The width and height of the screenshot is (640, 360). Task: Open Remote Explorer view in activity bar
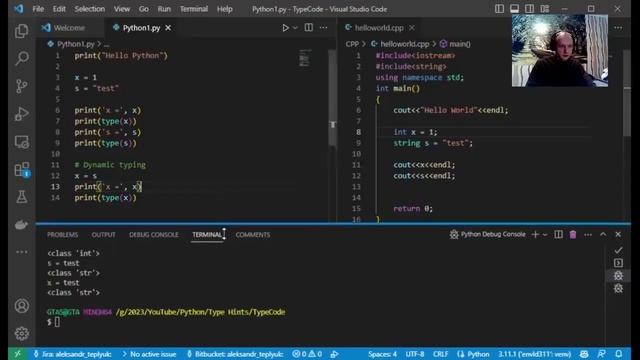tap(22, 142)
